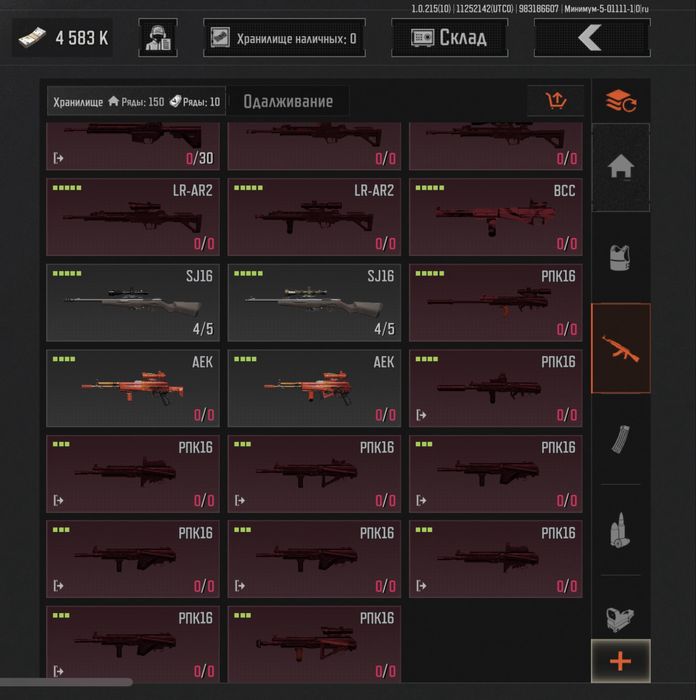Viewport: 696px width, 700px height.
Task: Select the ammunition bullets category icon
Action: coord(621,530)
